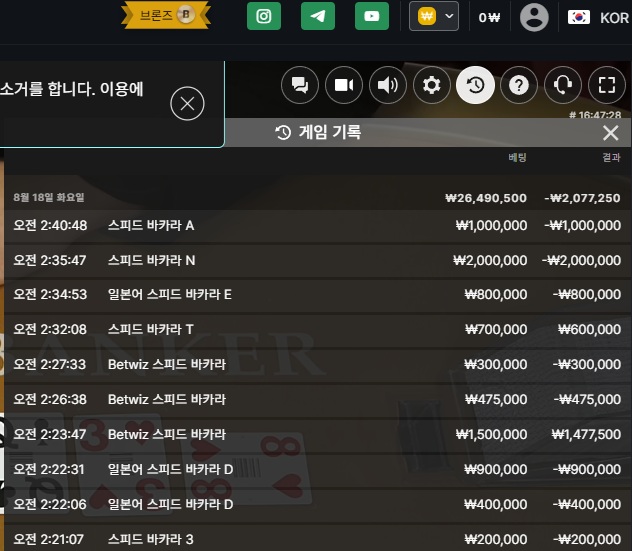Open the game settings gear
Viewport: 632px width, 551px height.
tap(432, 85)
